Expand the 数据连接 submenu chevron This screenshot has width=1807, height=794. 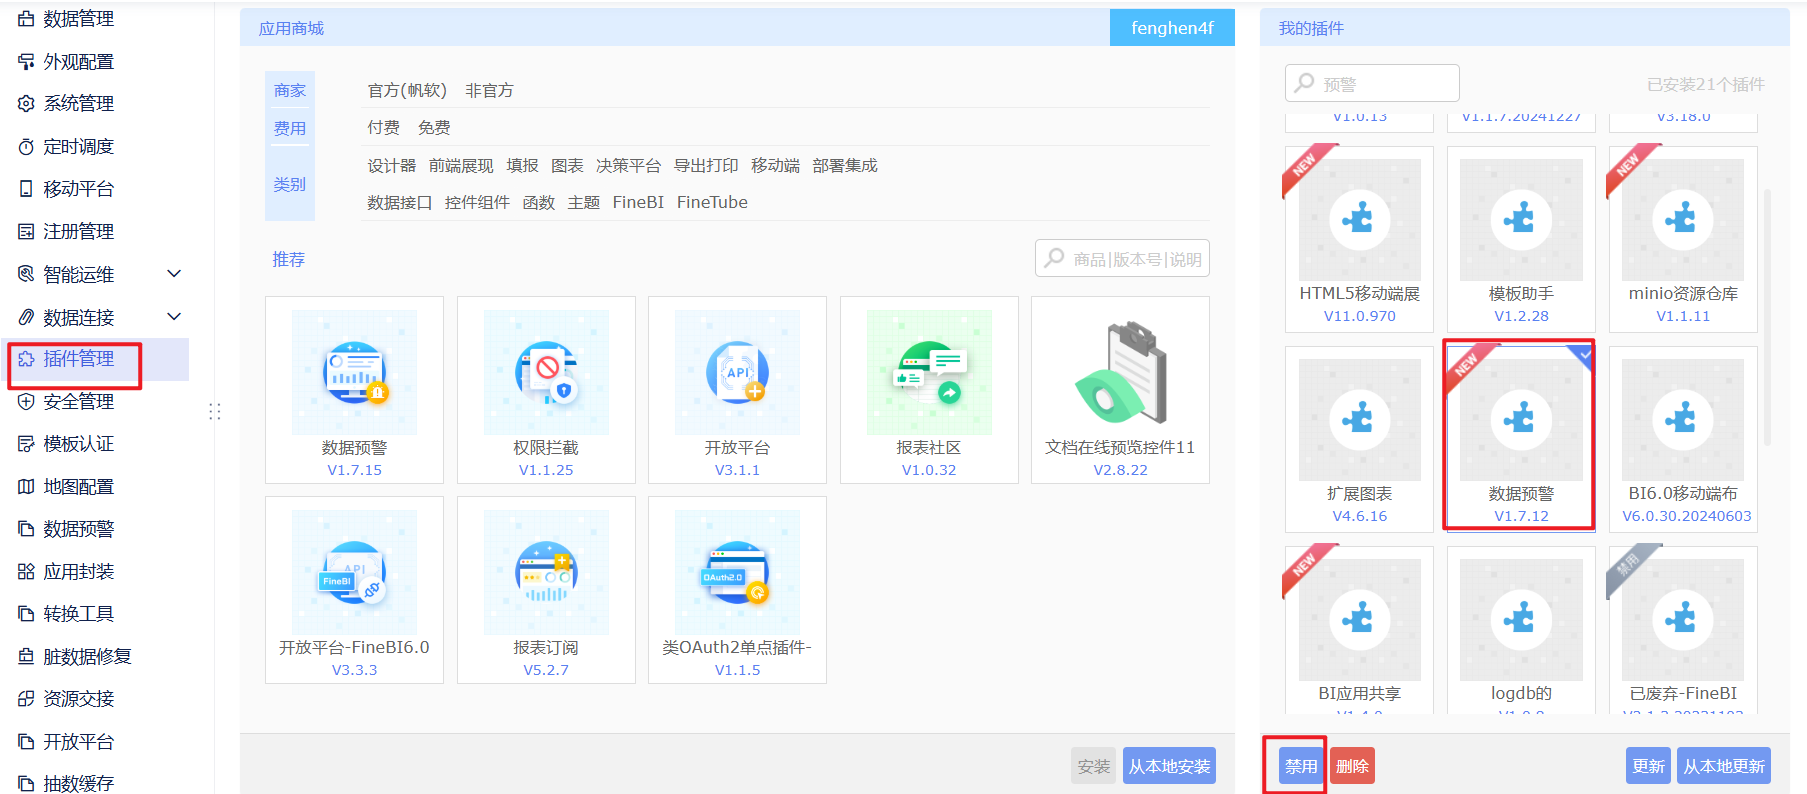[174, 317]
